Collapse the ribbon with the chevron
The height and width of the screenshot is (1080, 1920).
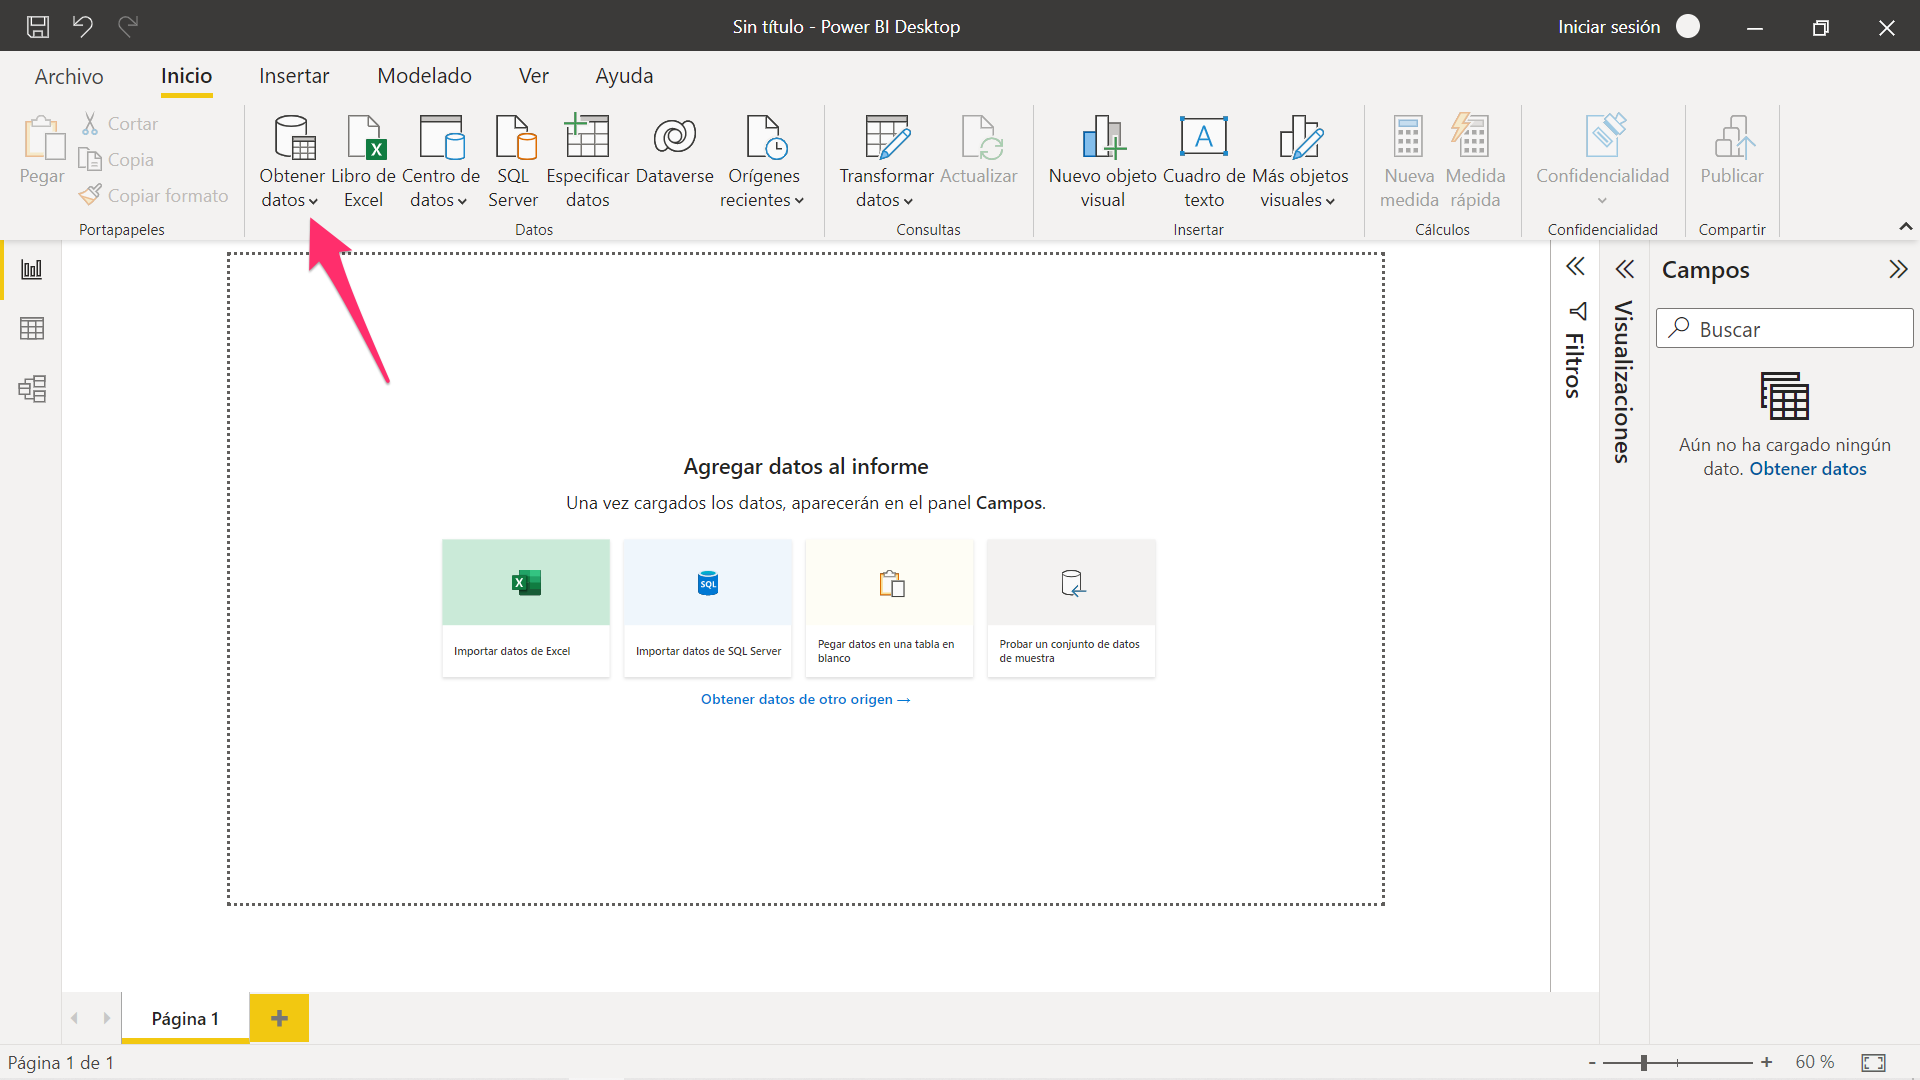tap(1906, 227)
